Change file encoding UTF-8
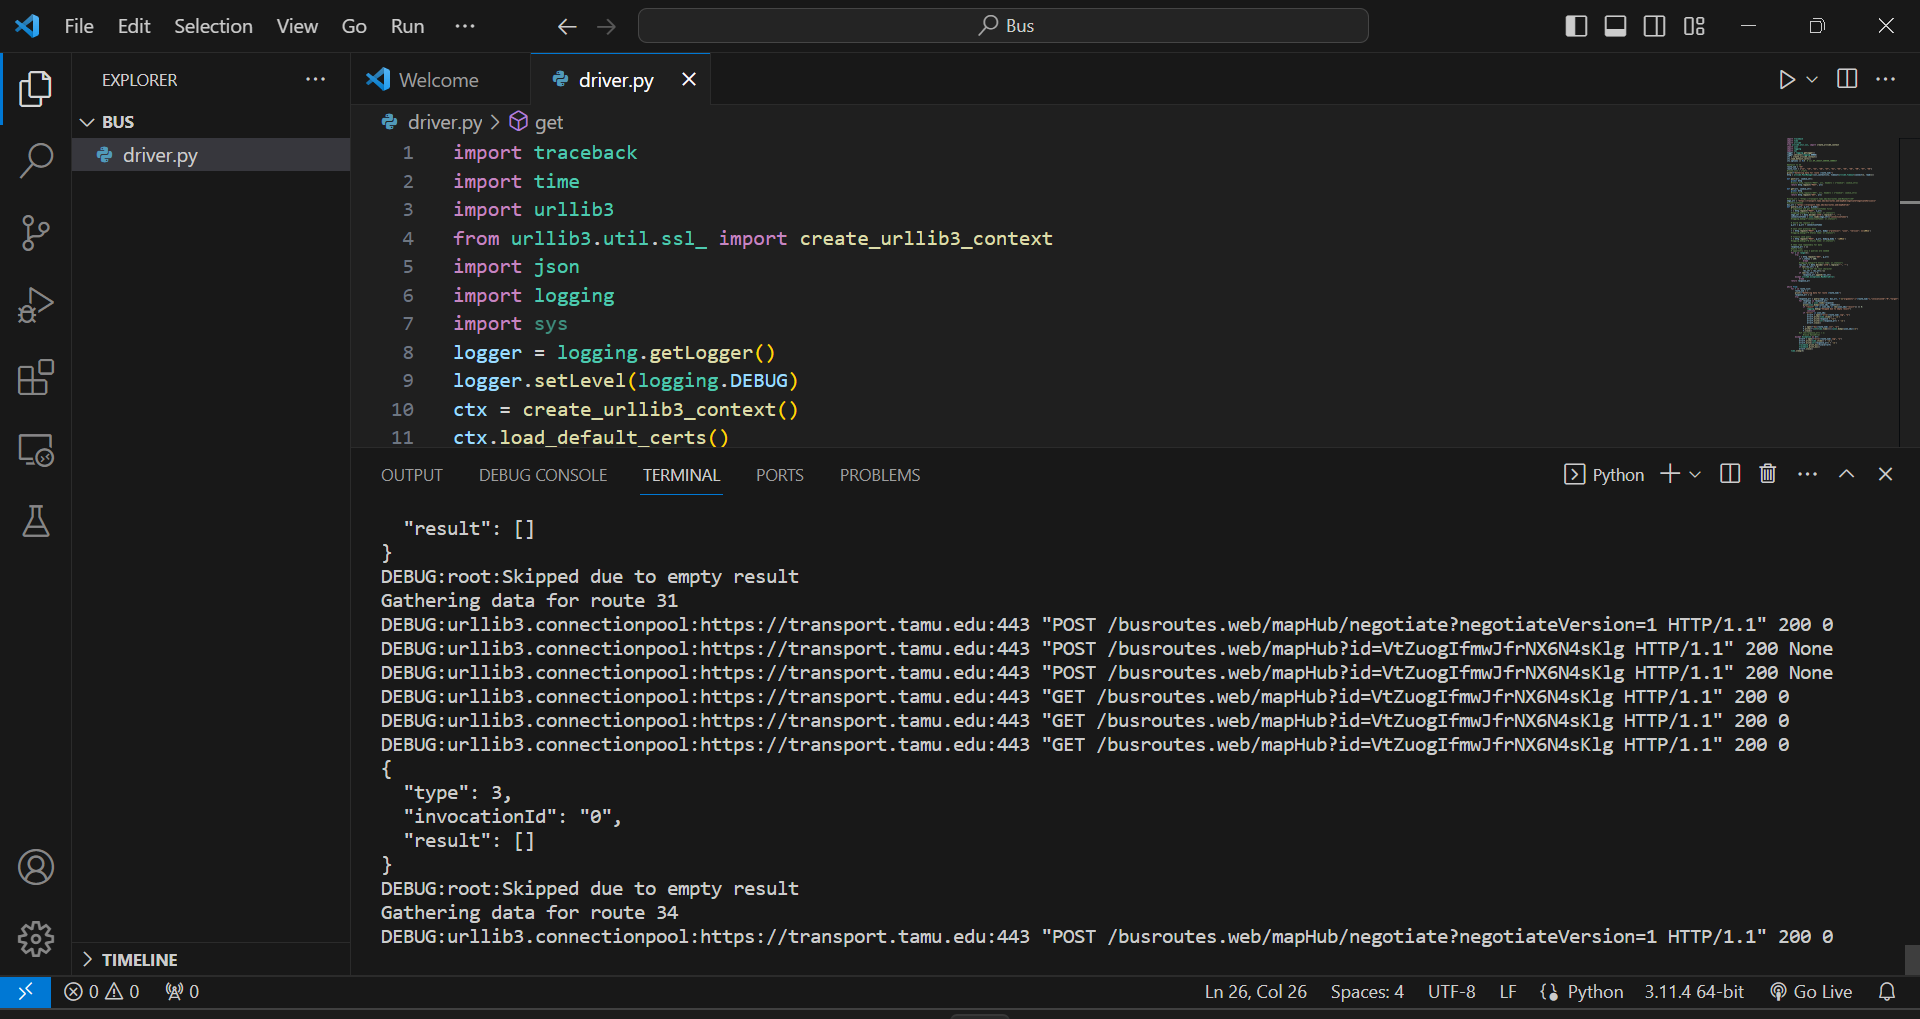 click(1451, 991)
